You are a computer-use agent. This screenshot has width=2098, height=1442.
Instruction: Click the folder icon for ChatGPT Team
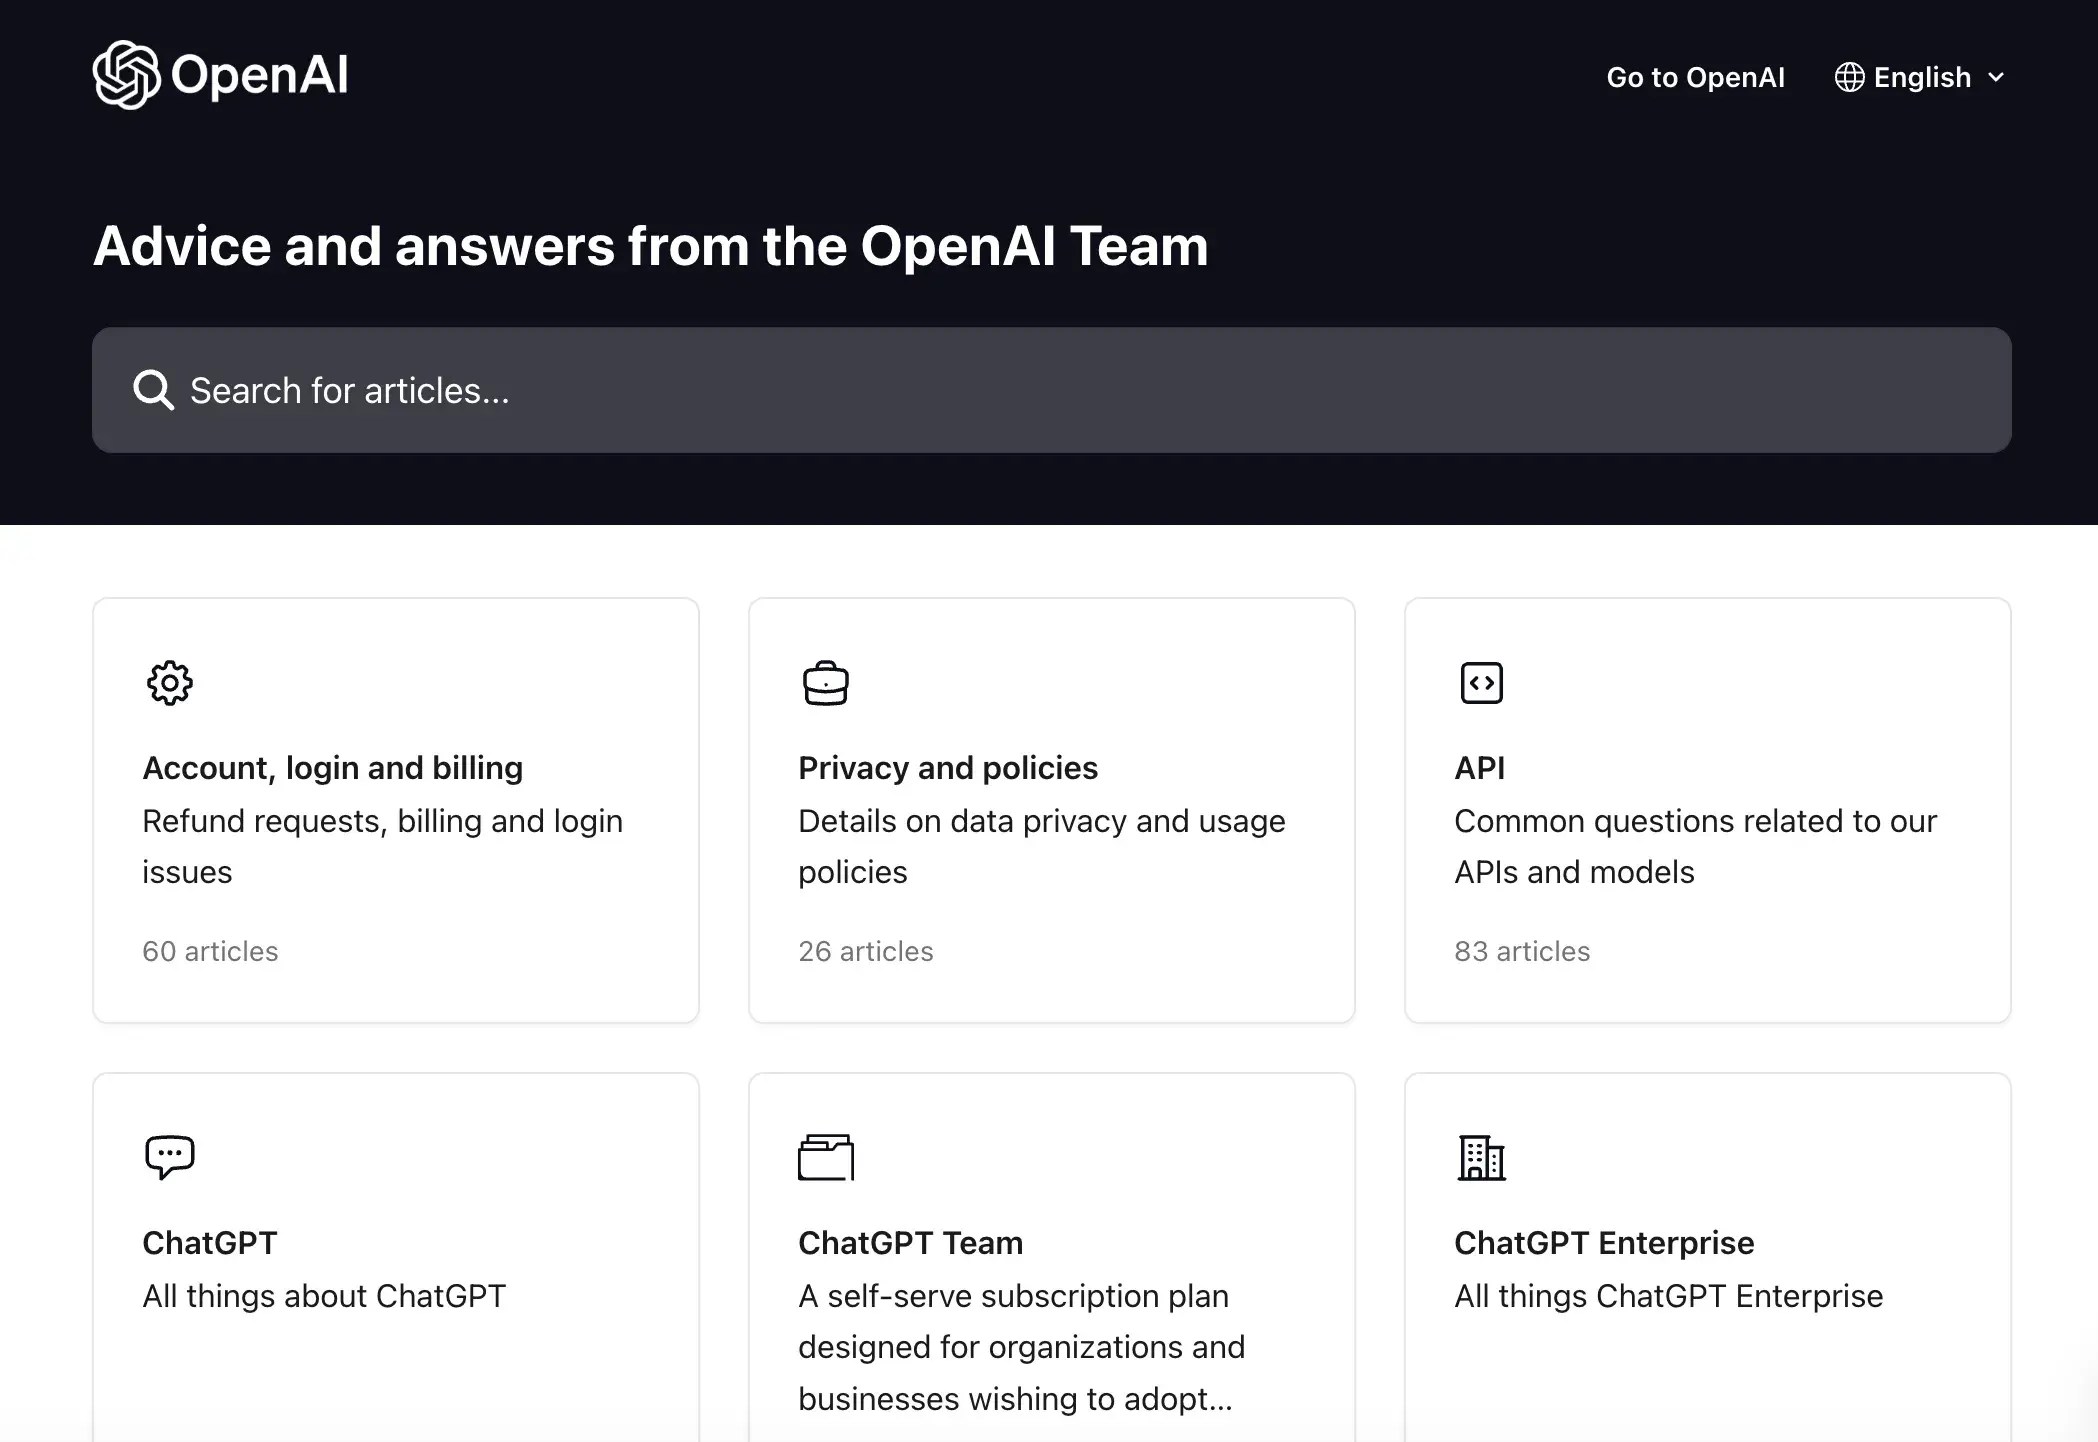825,1157
